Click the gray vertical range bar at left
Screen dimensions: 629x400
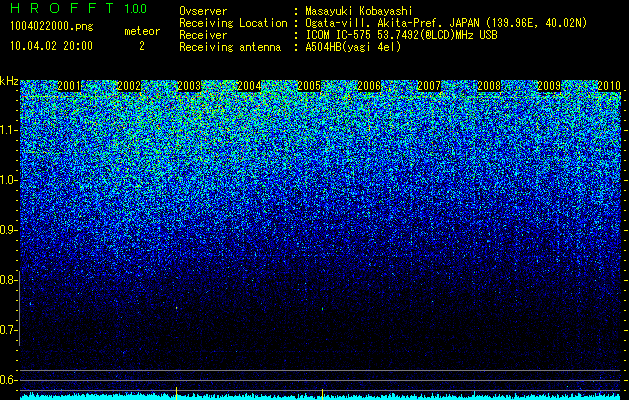tap(19, 308)
